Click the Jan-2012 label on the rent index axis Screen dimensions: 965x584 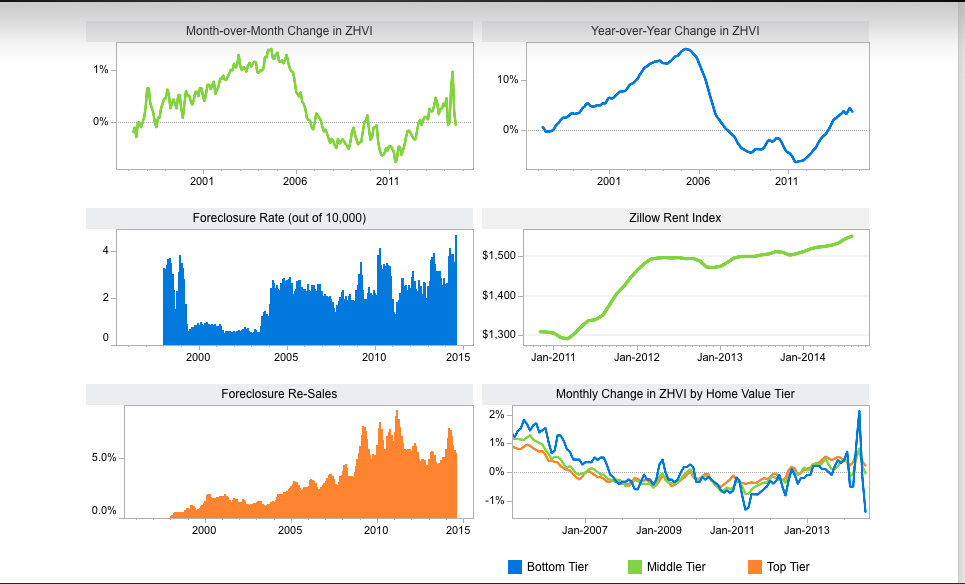(636, 357)
